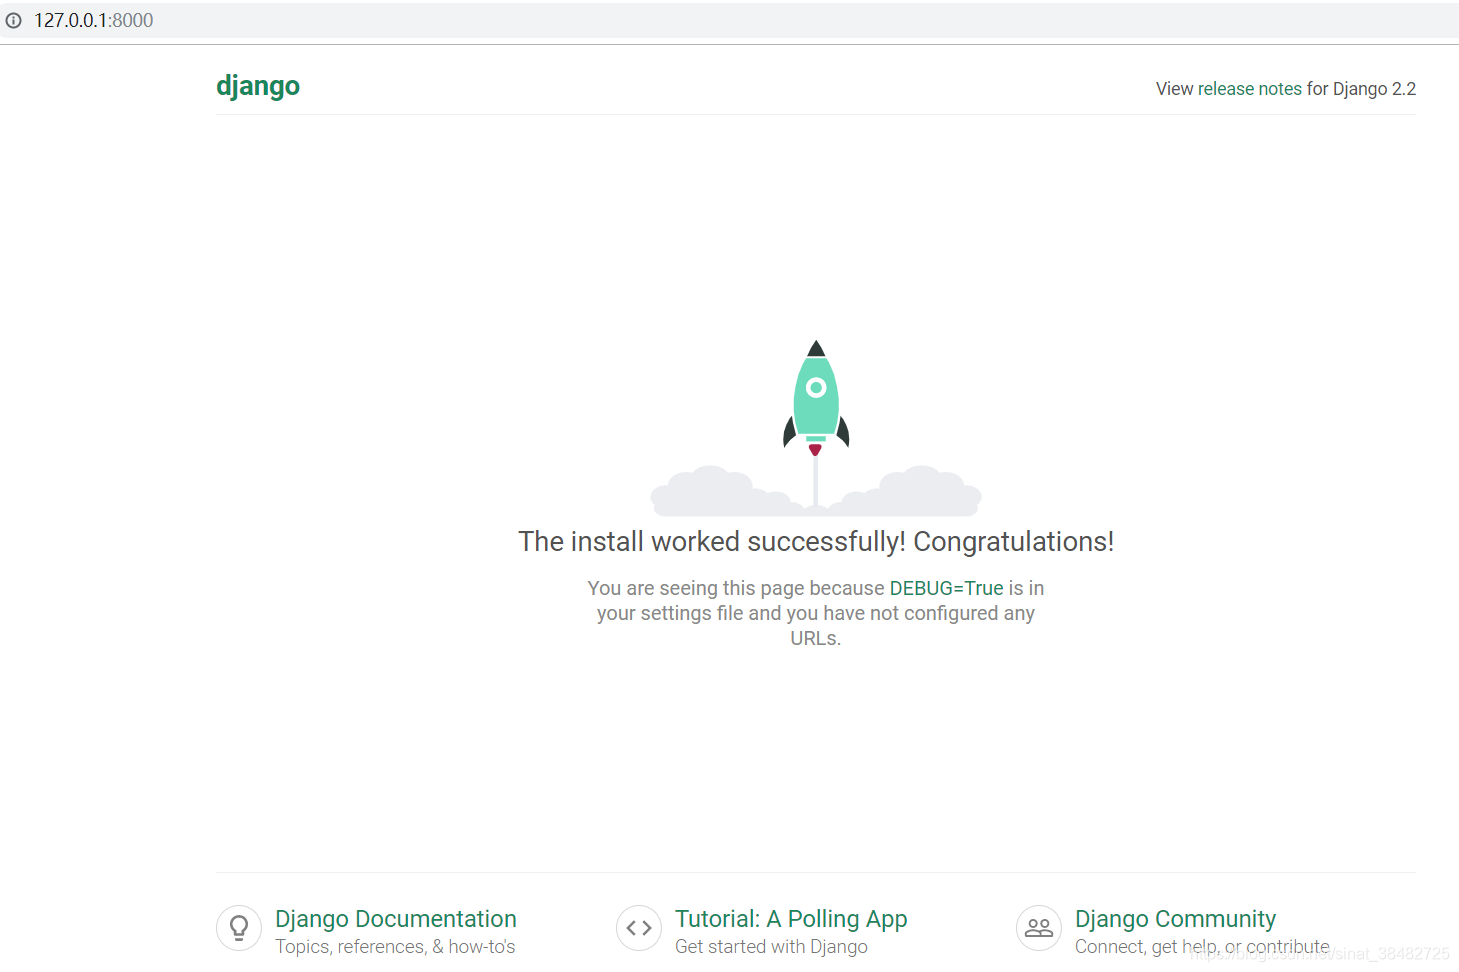Open the DEBUG=True settings link
The image size is (1459, 972).
coord(946,588)
